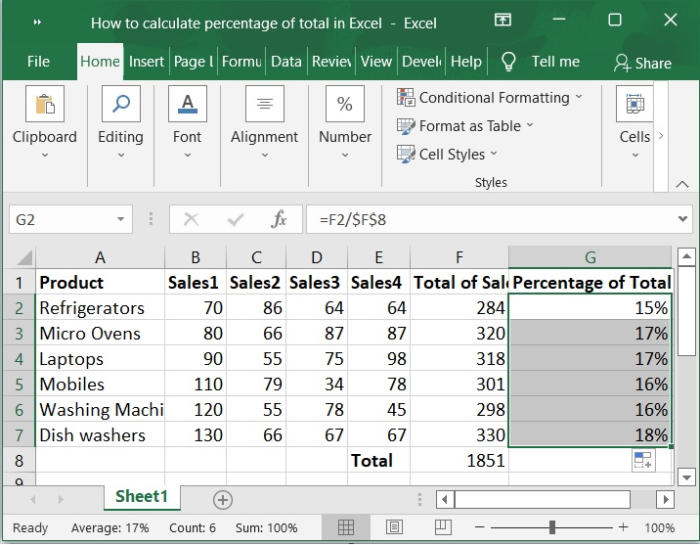Screen dimensions: 700x545
Task: Open the Alignment group icon
Action: [x=264, y=105]
